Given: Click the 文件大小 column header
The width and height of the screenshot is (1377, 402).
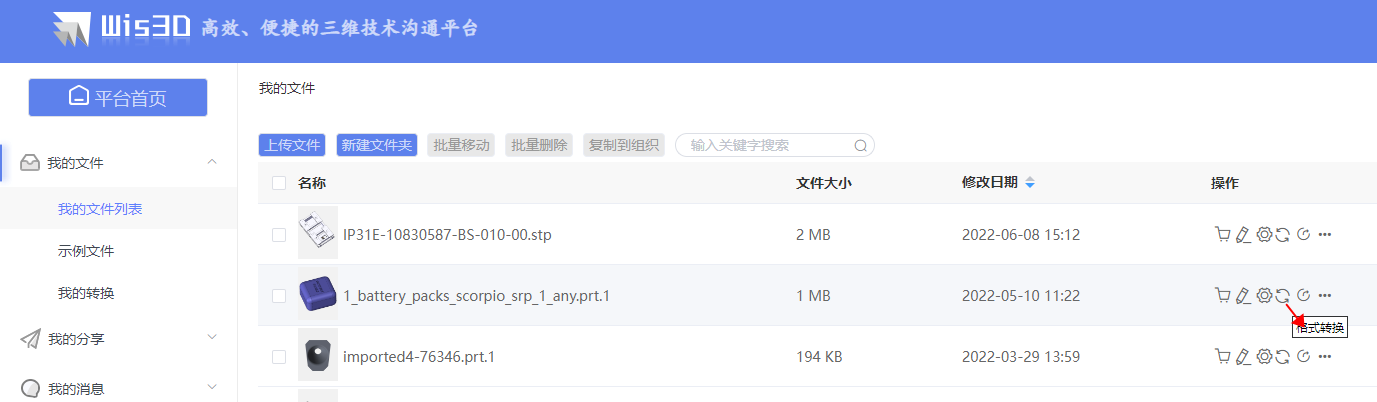Looking at the screenshot, I should tap(823, 183).
